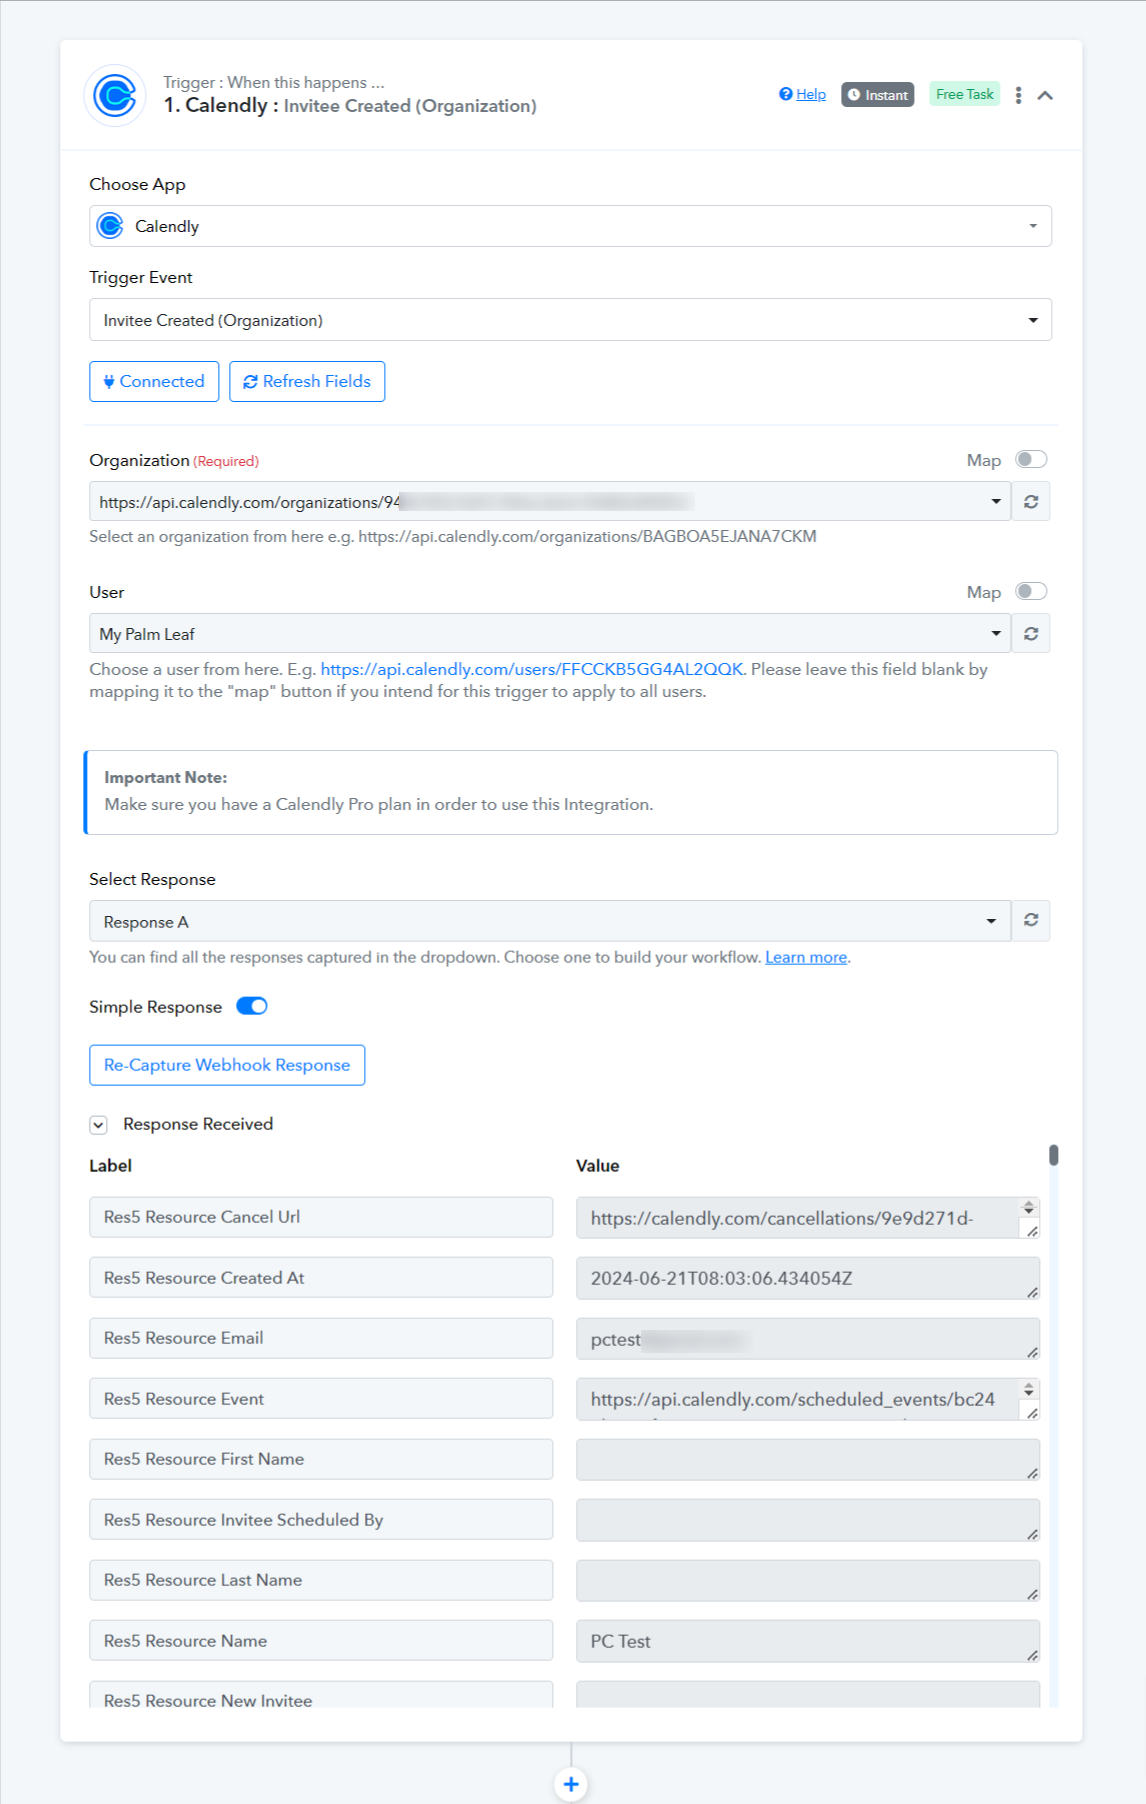Click the Connected button
Viewport: 1146px width, 1804px height.
click(x=154, y=381)
